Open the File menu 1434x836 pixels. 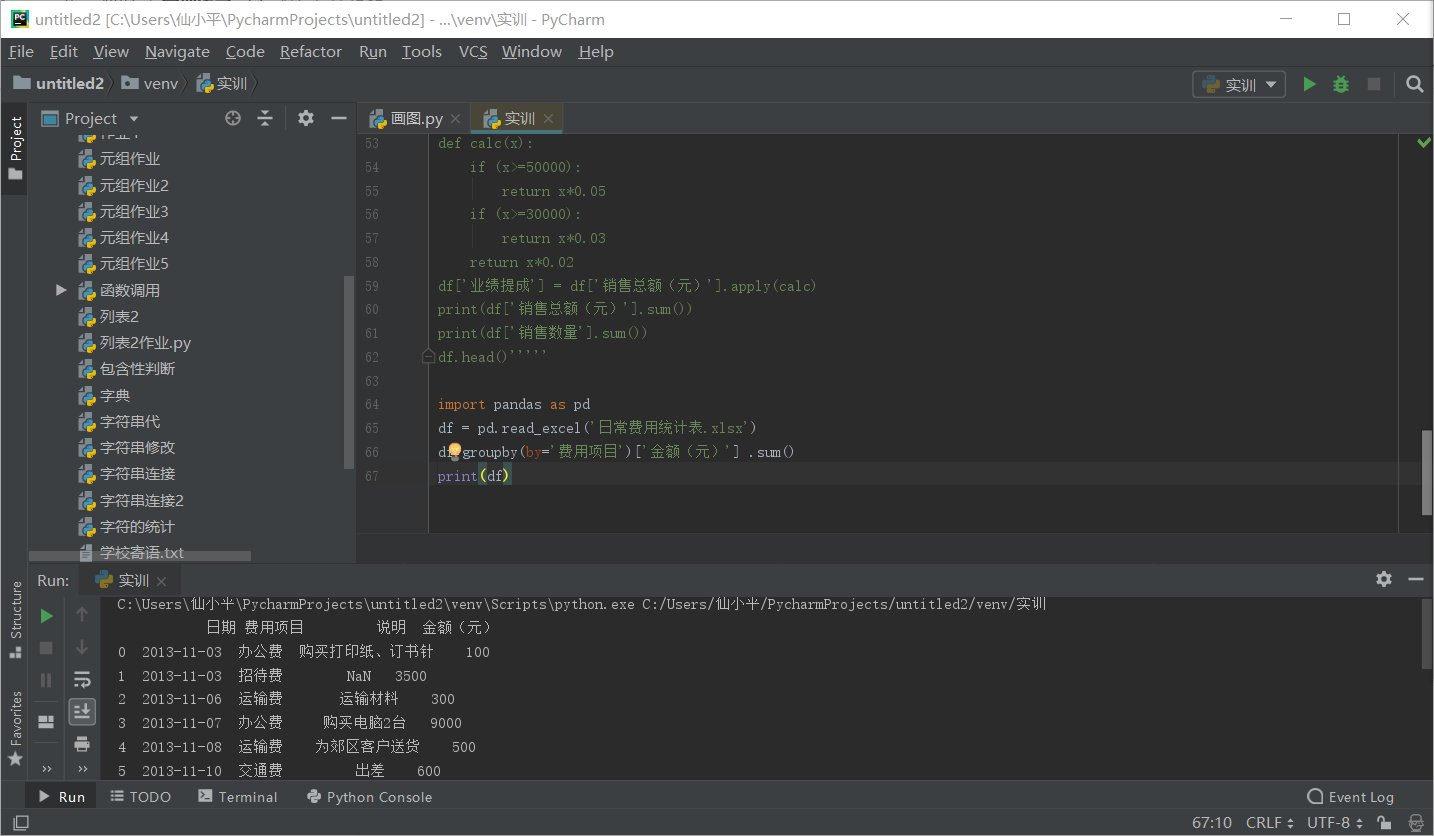point(21,51)
